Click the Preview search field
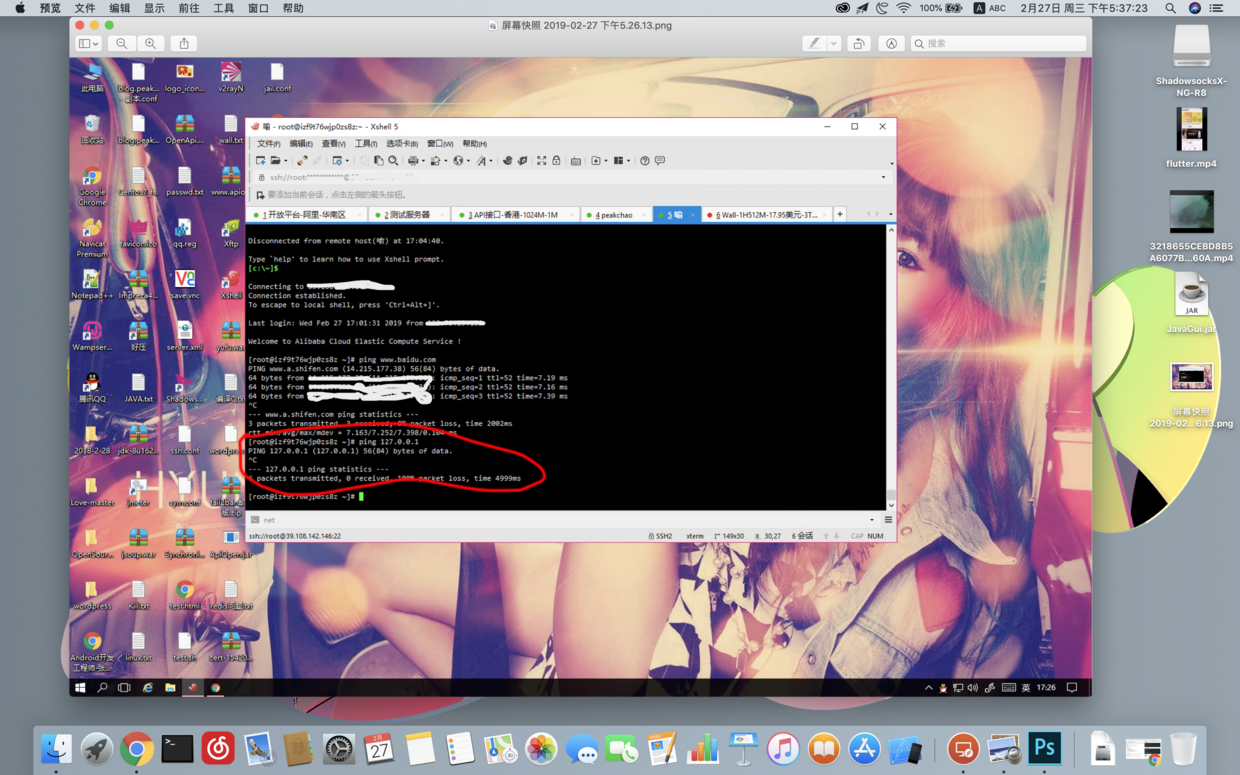Image resolution: width=1240 pixels, height=775 pixels. (x=998, y=43)
